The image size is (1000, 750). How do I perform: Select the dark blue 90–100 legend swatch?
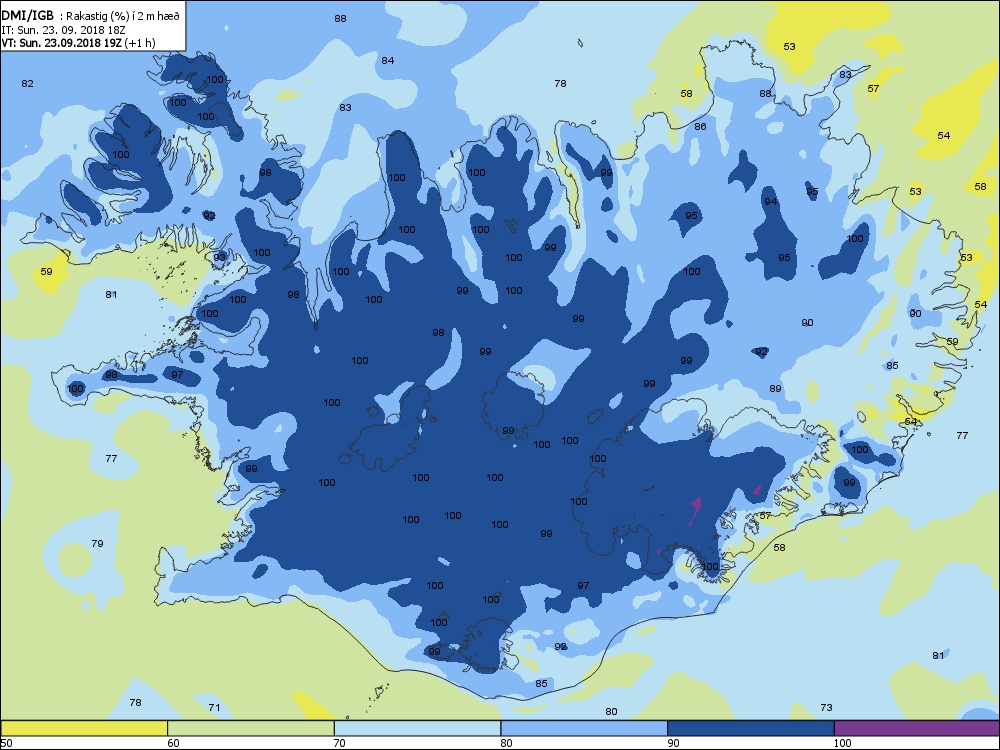coord(751,728)
